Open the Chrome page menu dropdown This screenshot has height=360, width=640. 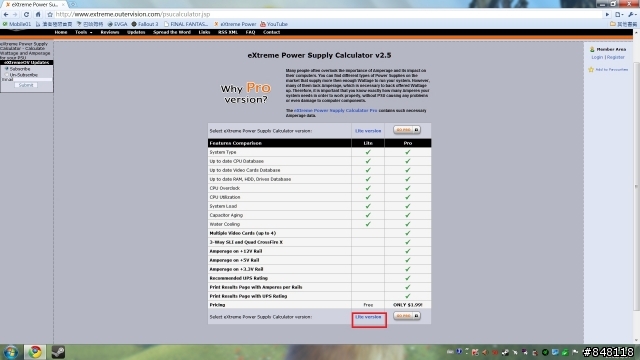(619, 15)
